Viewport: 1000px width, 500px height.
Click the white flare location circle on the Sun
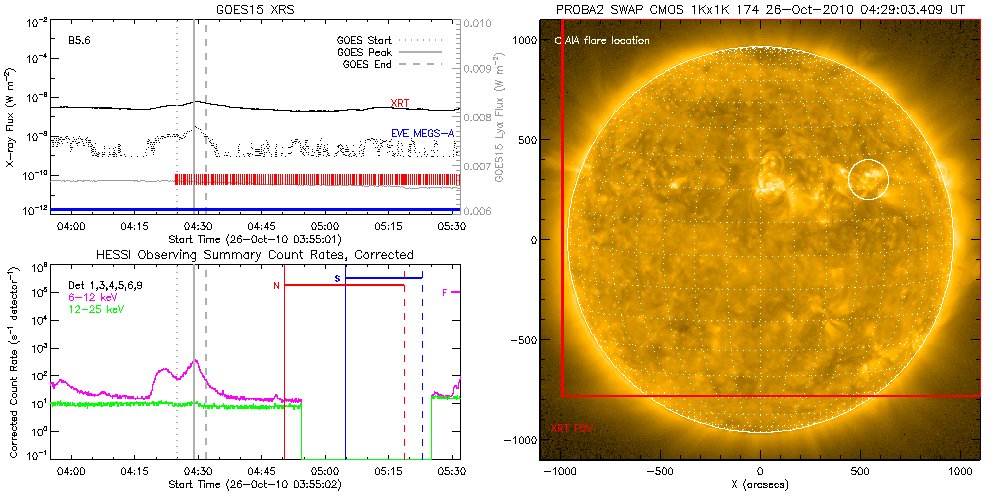pos(868,178)
